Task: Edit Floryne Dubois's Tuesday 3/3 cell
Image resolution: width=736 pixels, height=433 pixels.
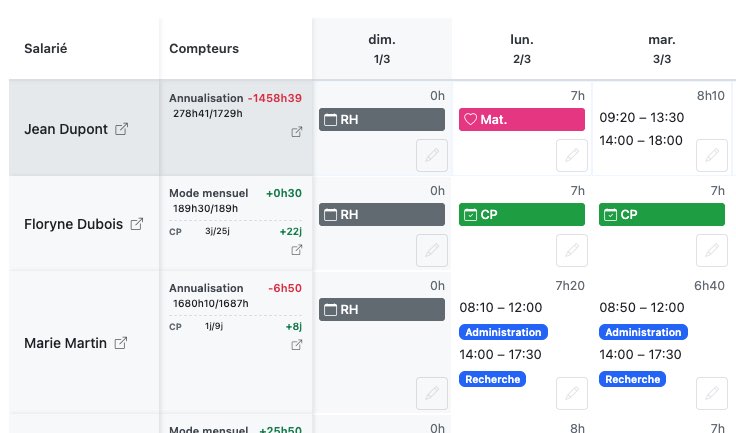Action: [711, 250]
